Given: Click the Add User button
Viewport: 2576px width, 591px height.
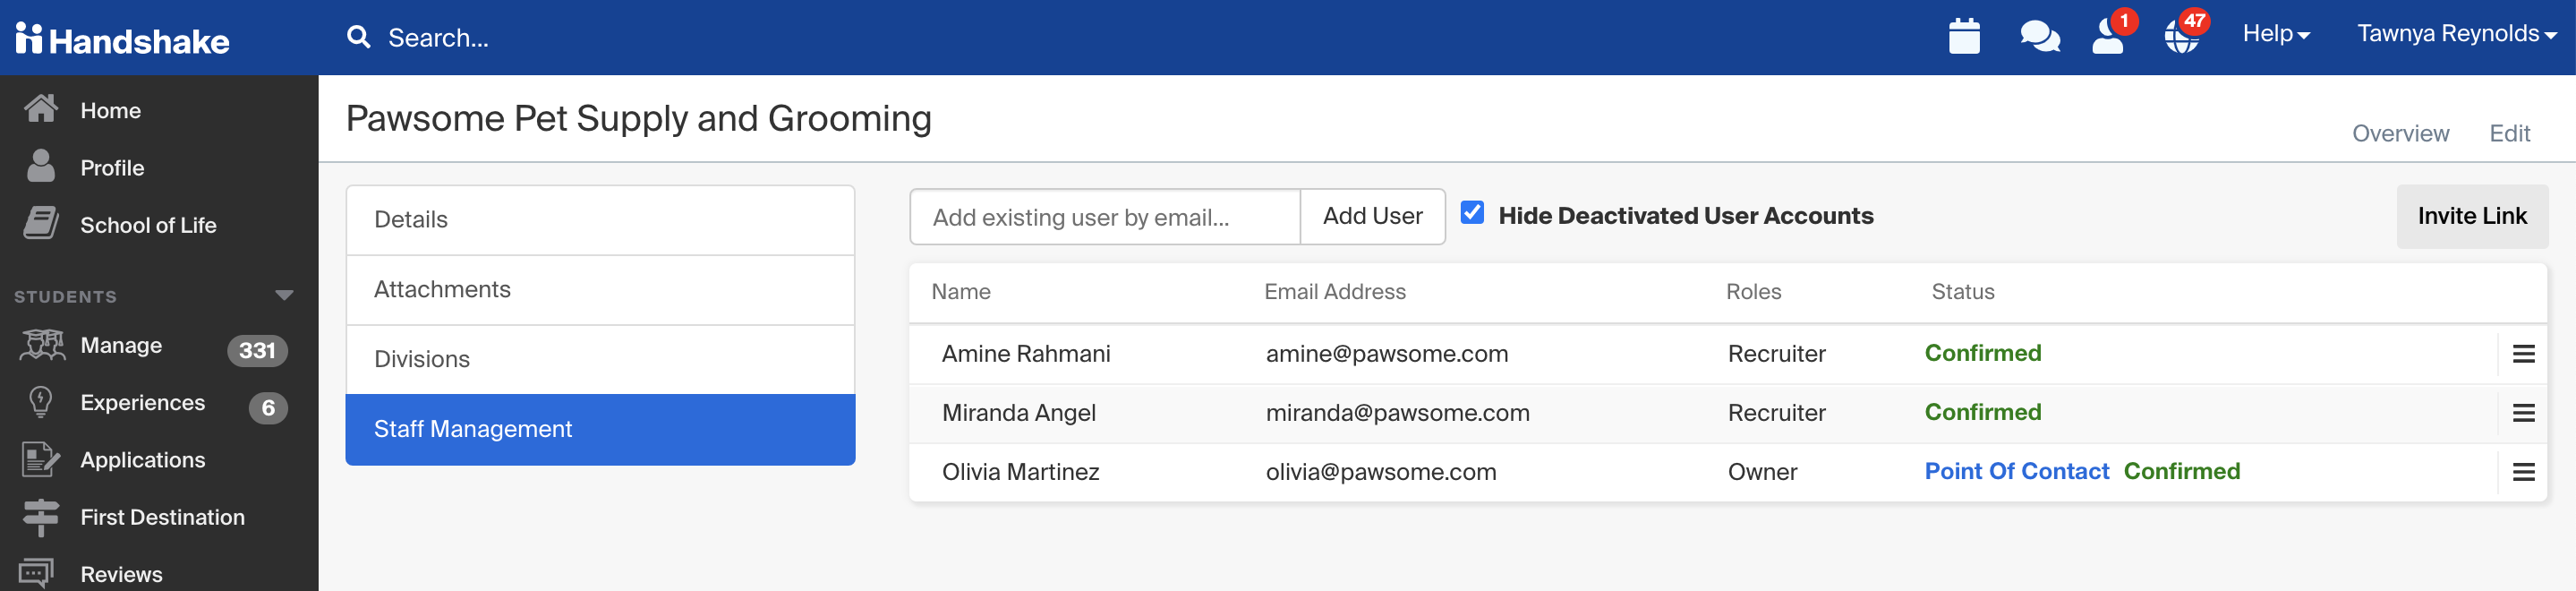Looking at the screenshot, I should point(1372,217).
